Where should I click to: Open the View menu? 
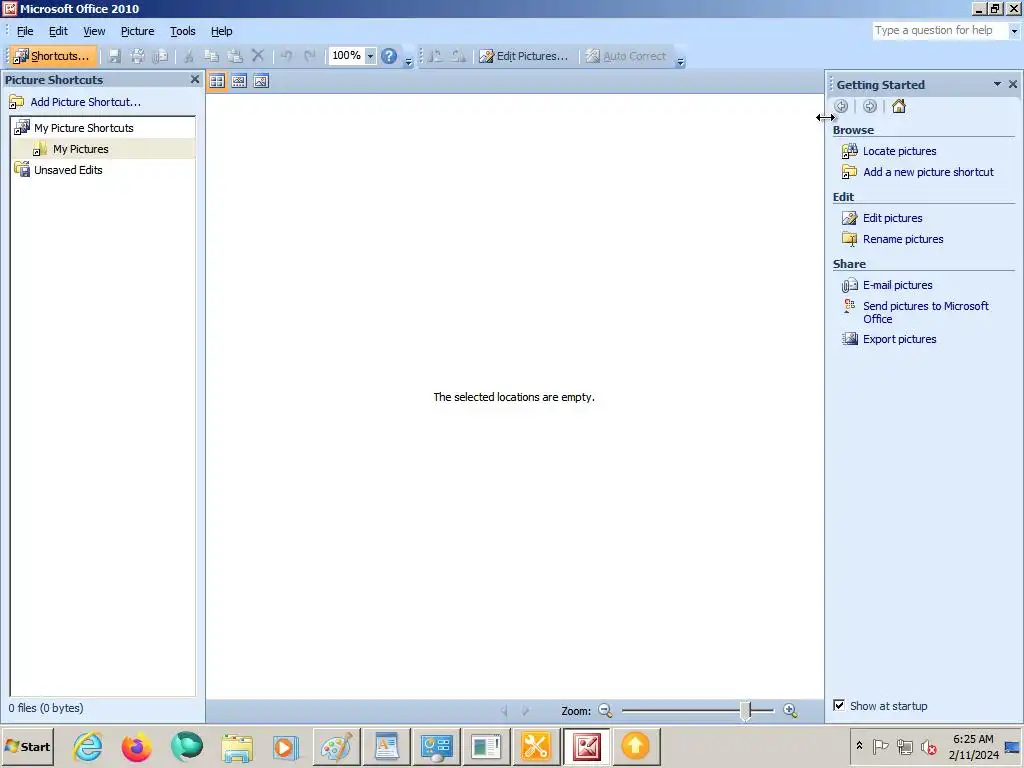click(94, 31)
